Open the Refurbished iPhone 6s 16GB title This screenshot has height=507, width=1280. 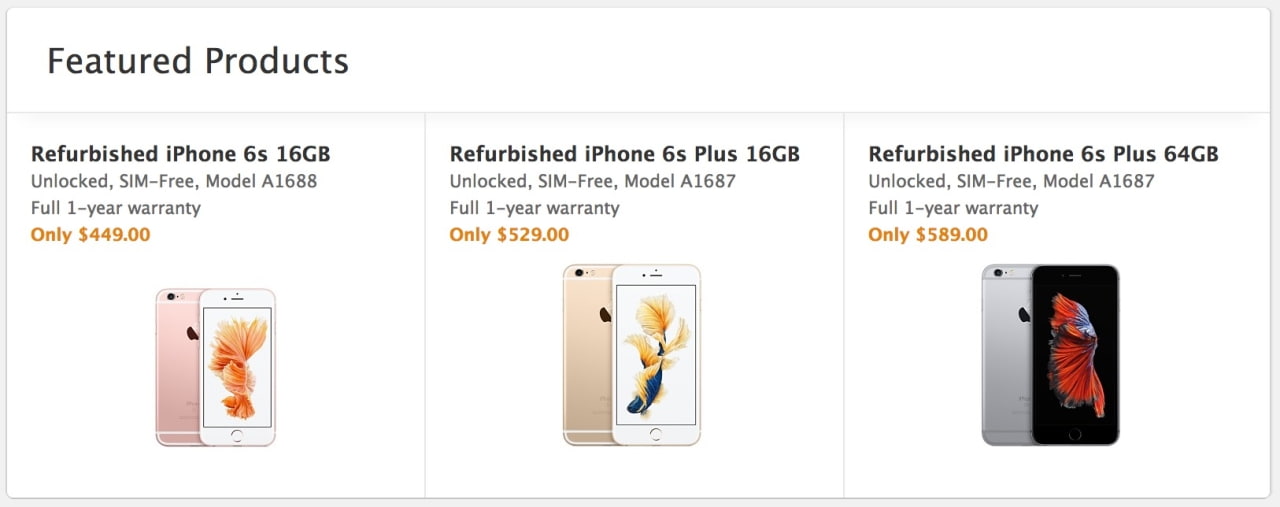pos(180,154)
